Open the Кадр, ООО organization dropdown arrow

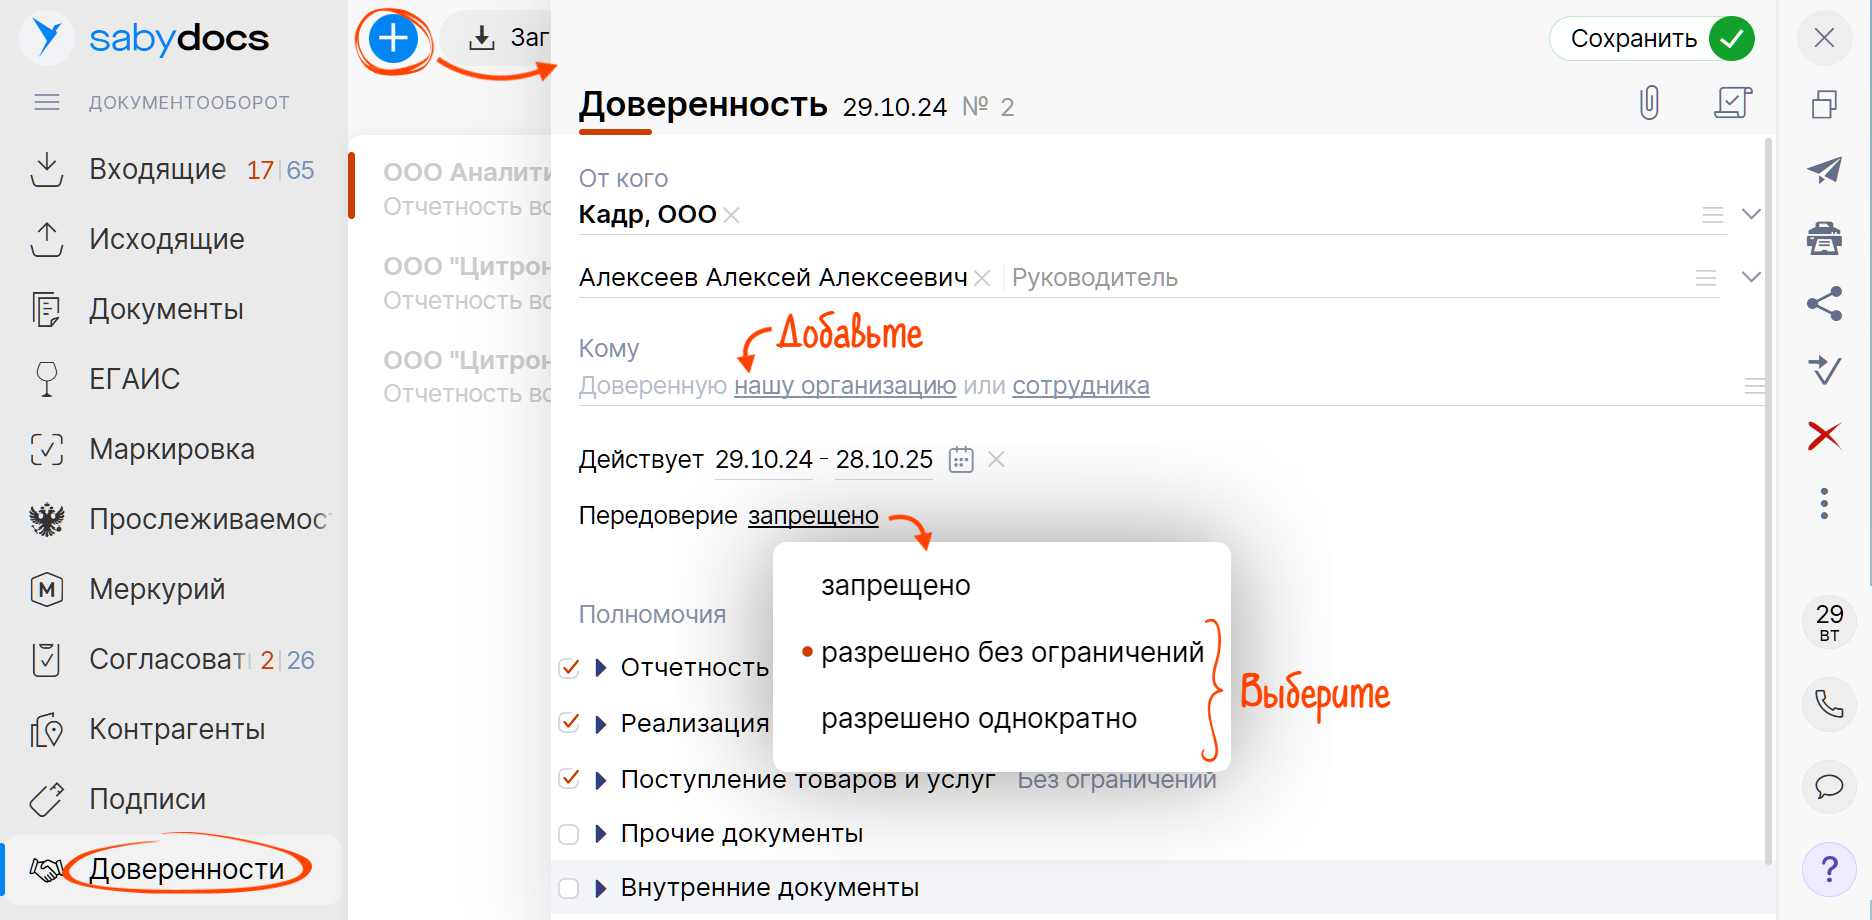tap(1750, 214)
